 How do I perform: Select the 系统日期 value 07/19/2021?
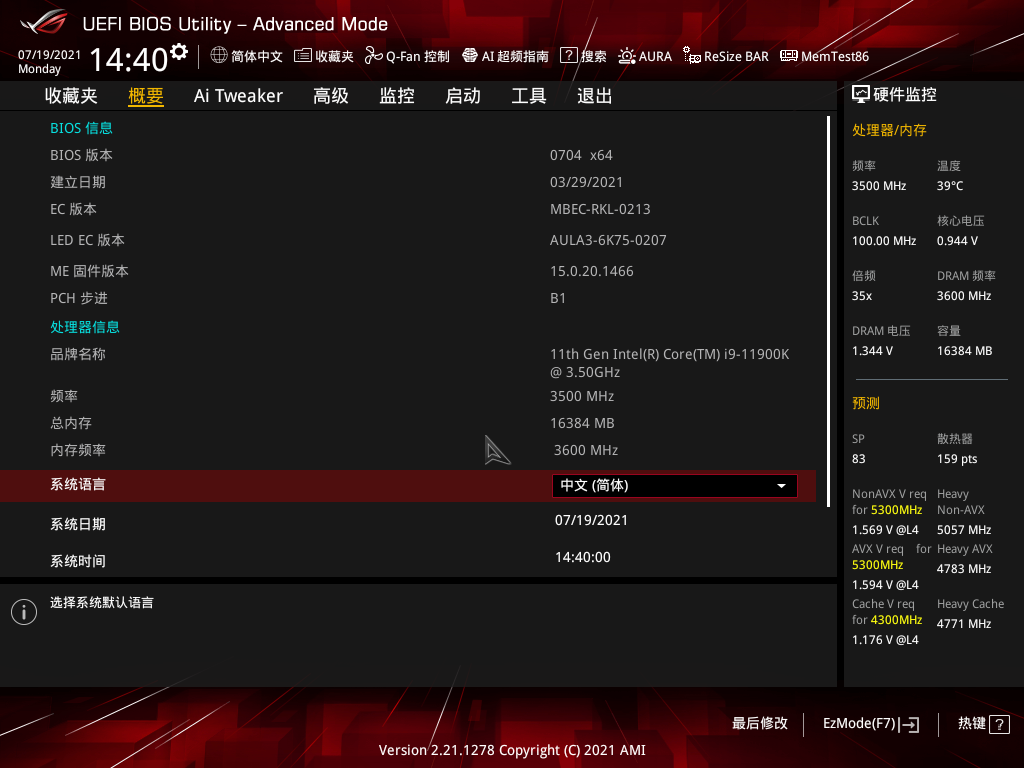pyautogui.click(x=591, y=520)
